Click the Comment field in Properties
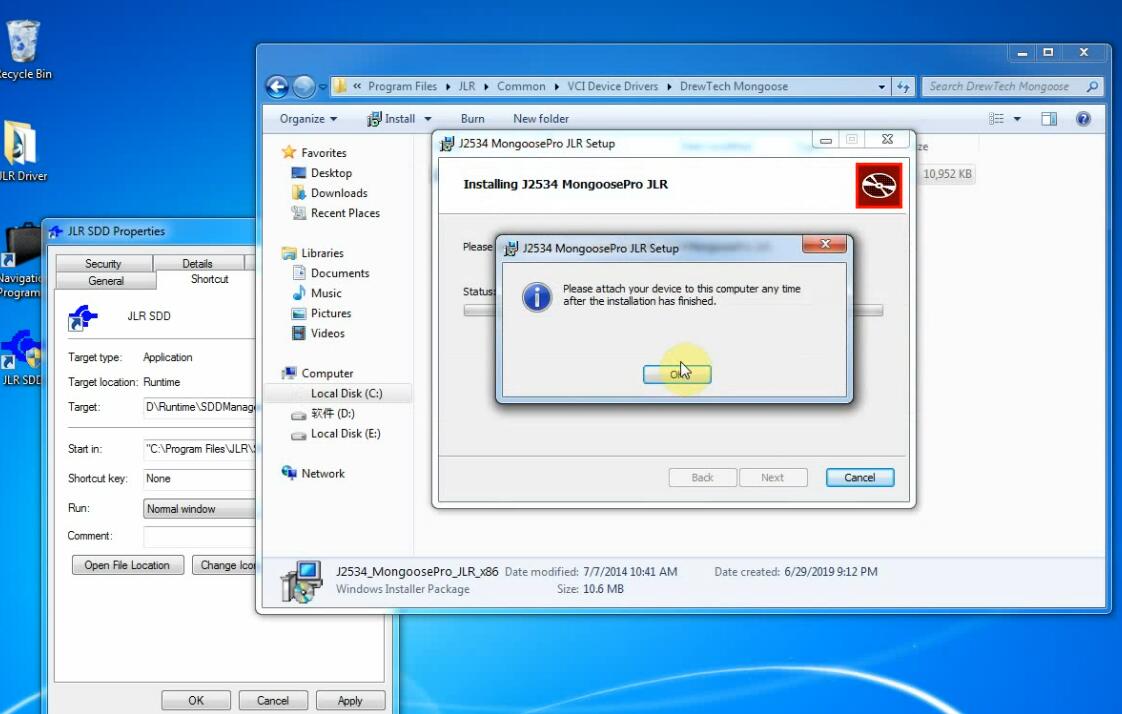1122x714 pixels. (200, 536)
